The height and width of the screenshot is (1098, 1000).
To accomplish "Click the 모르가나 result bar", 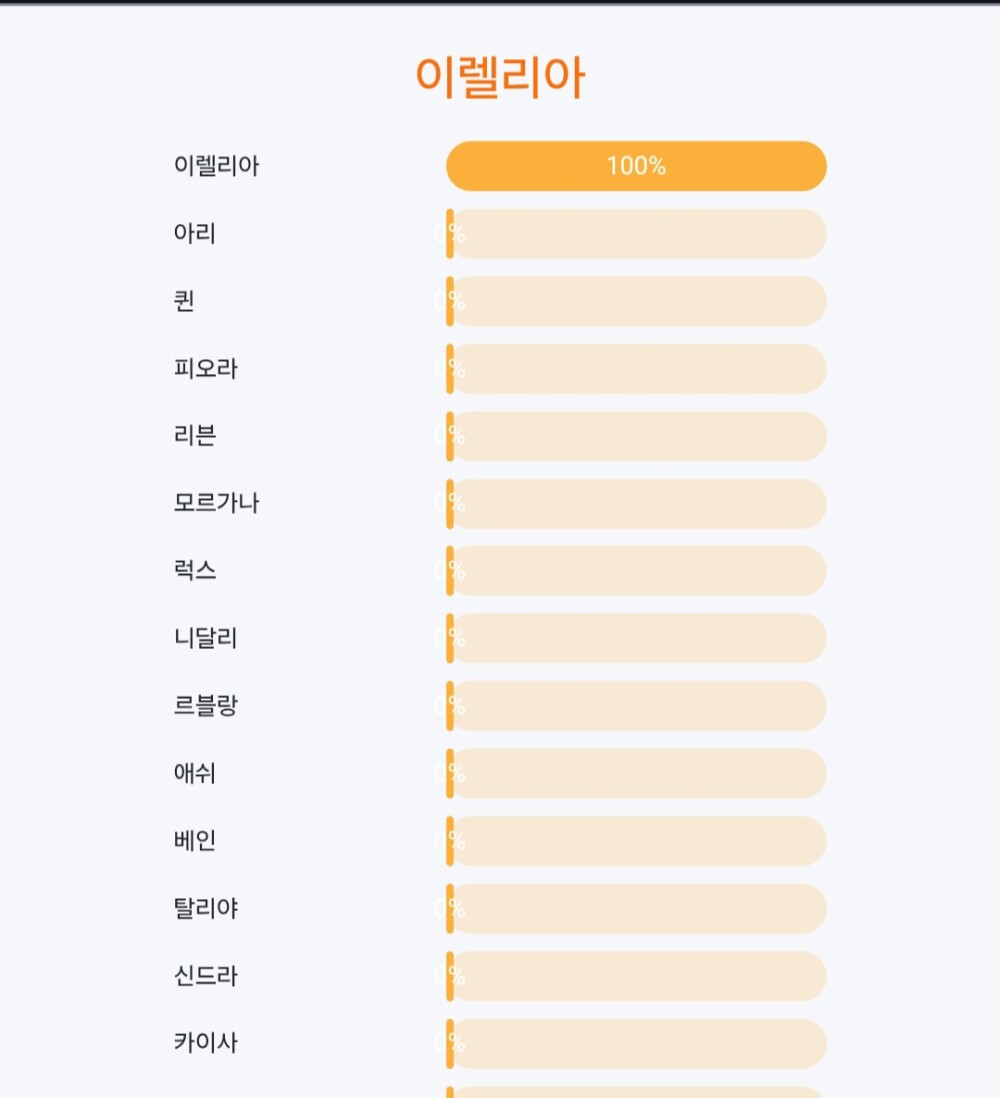I will 636,504.
